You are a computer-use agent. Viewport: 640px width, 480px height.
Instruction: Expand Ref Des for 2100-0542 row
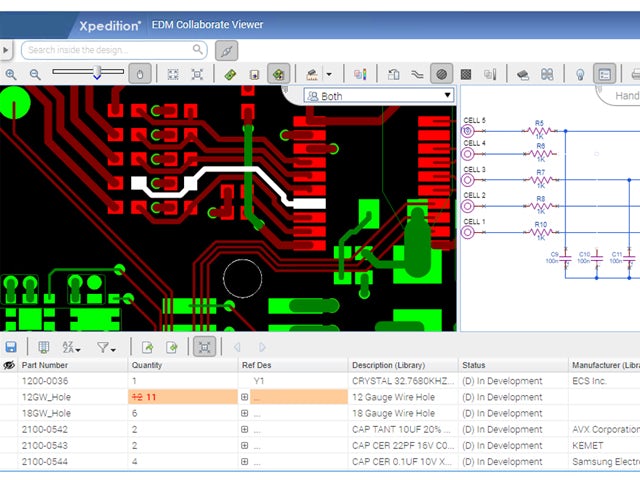pos(244,429)
